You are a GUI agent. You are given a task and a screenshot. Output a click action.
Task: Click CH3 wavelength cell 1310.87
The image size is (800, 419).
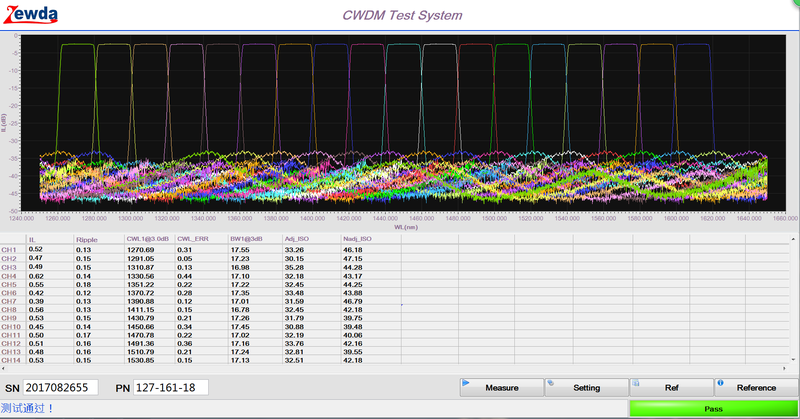coord(140,267)
